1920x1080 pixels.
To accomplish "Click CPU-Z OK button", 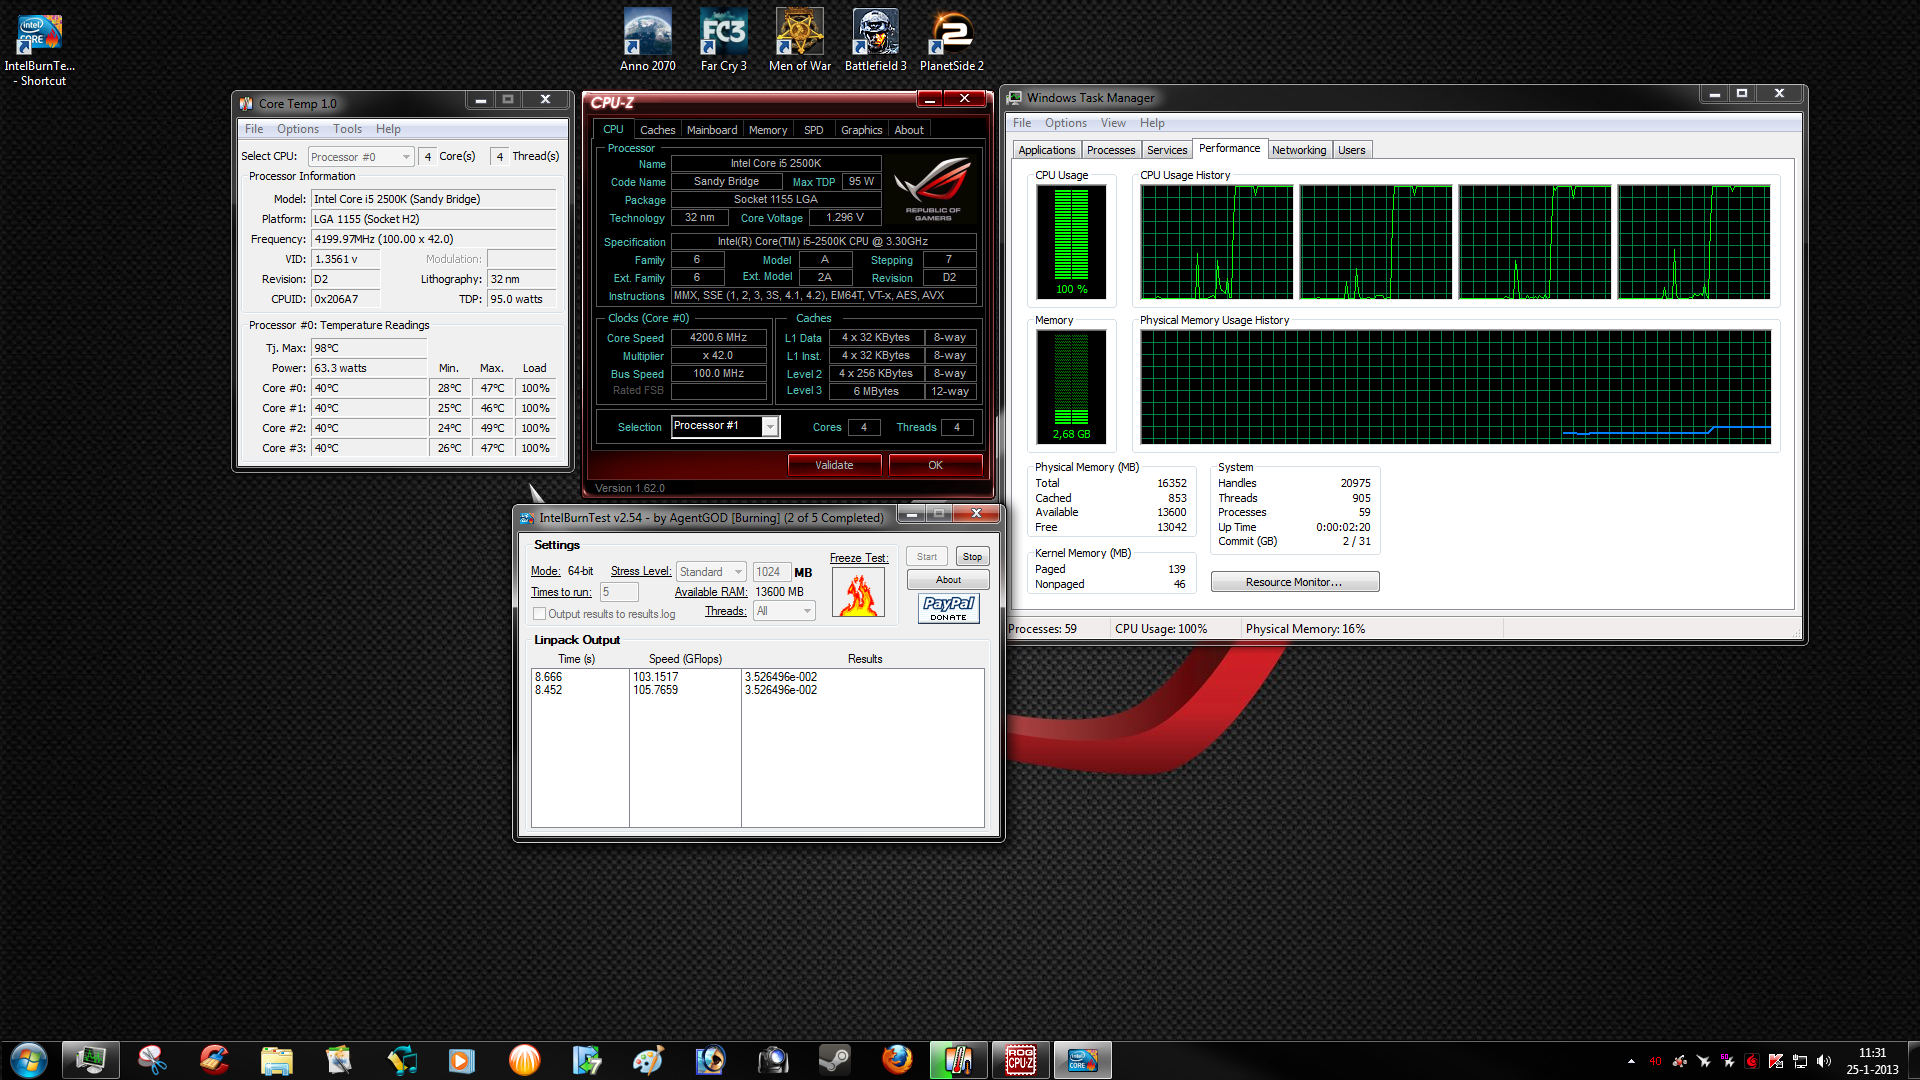I will point(935,465).
